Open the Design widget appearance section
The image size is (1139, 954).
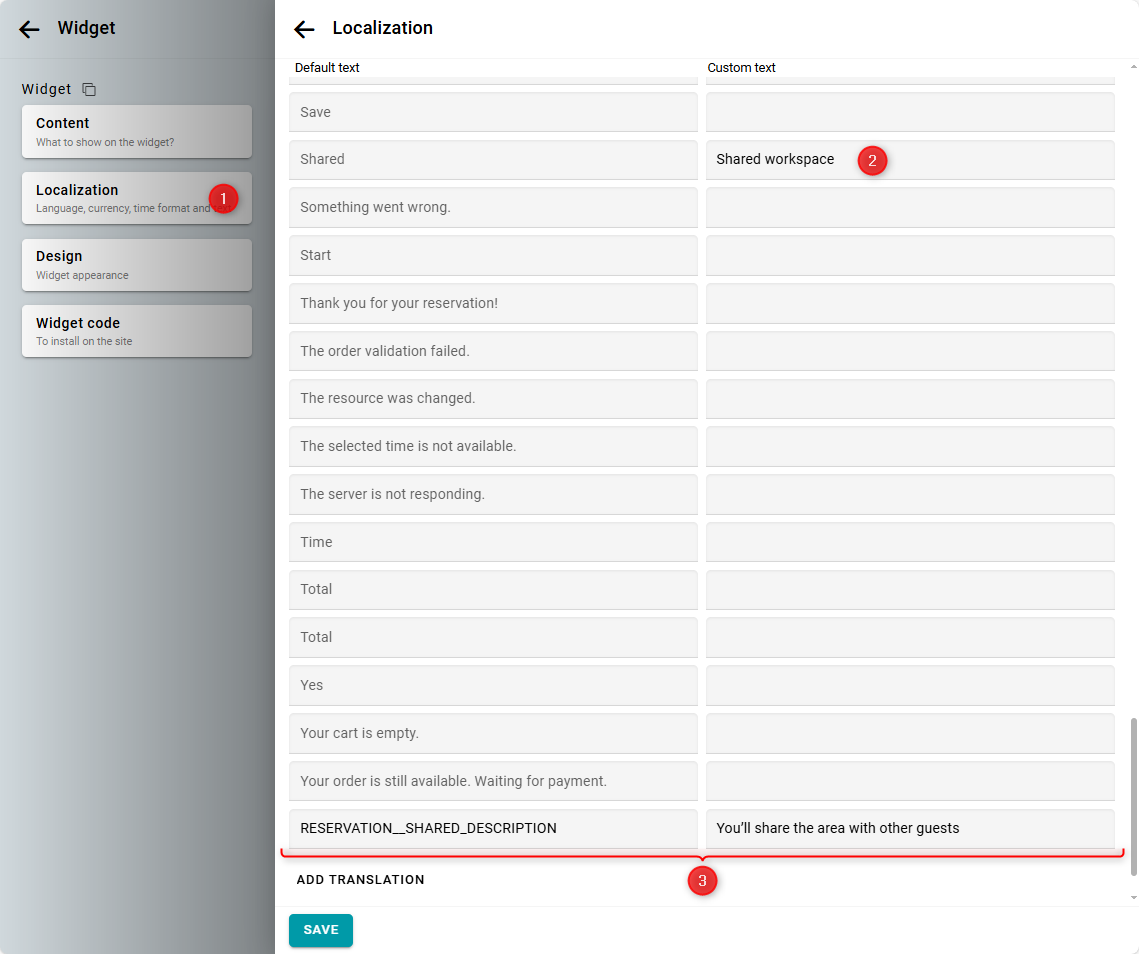click(136, 265)
